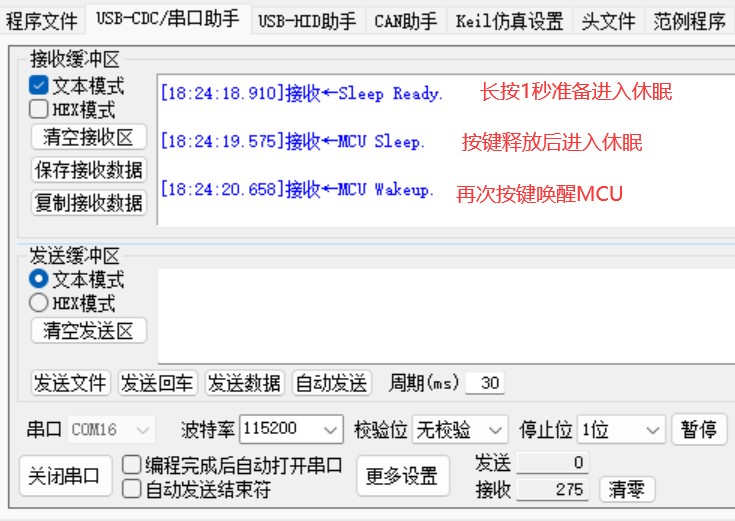The height and width of the screenshot is (521, 735).
Task: Click the 暂停 button
Action: [x=699, y=429]
